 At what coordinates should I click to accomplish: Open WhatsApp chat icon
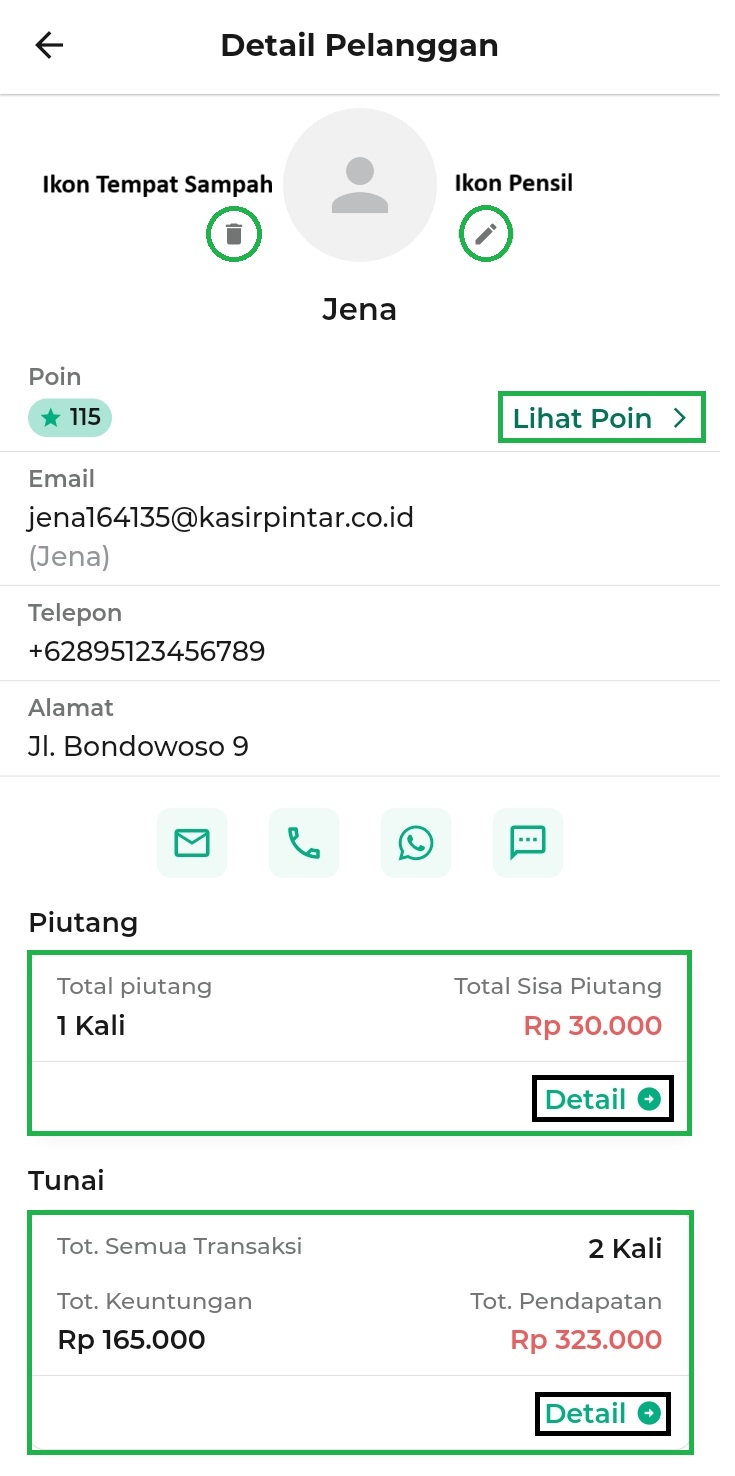(416, 843)
